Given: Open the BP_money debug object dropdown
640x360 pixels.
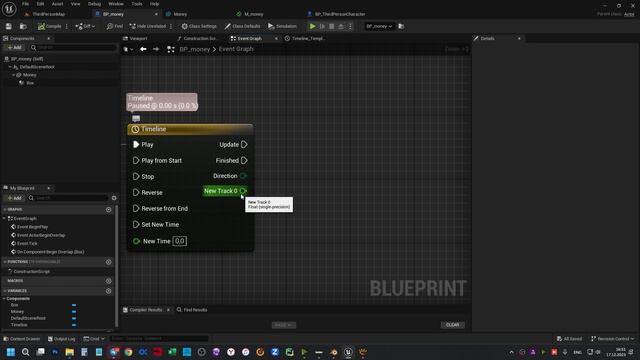Looking at the screenshot, I should click(379, 26).
